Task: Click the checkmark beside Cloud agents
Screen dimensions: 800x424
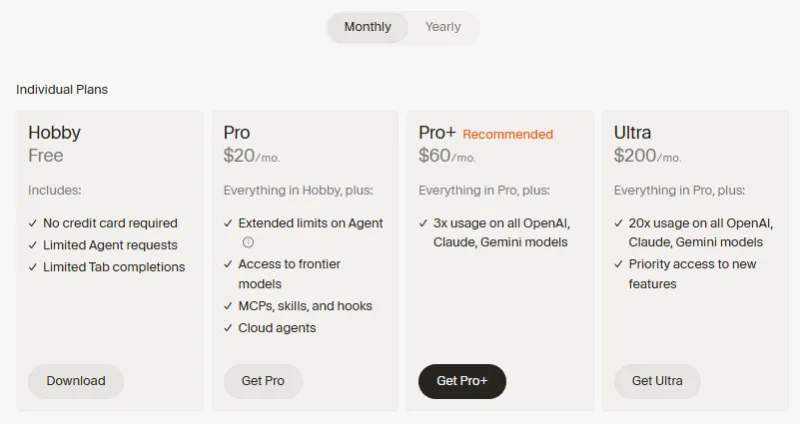Action: tap(228, 328)
